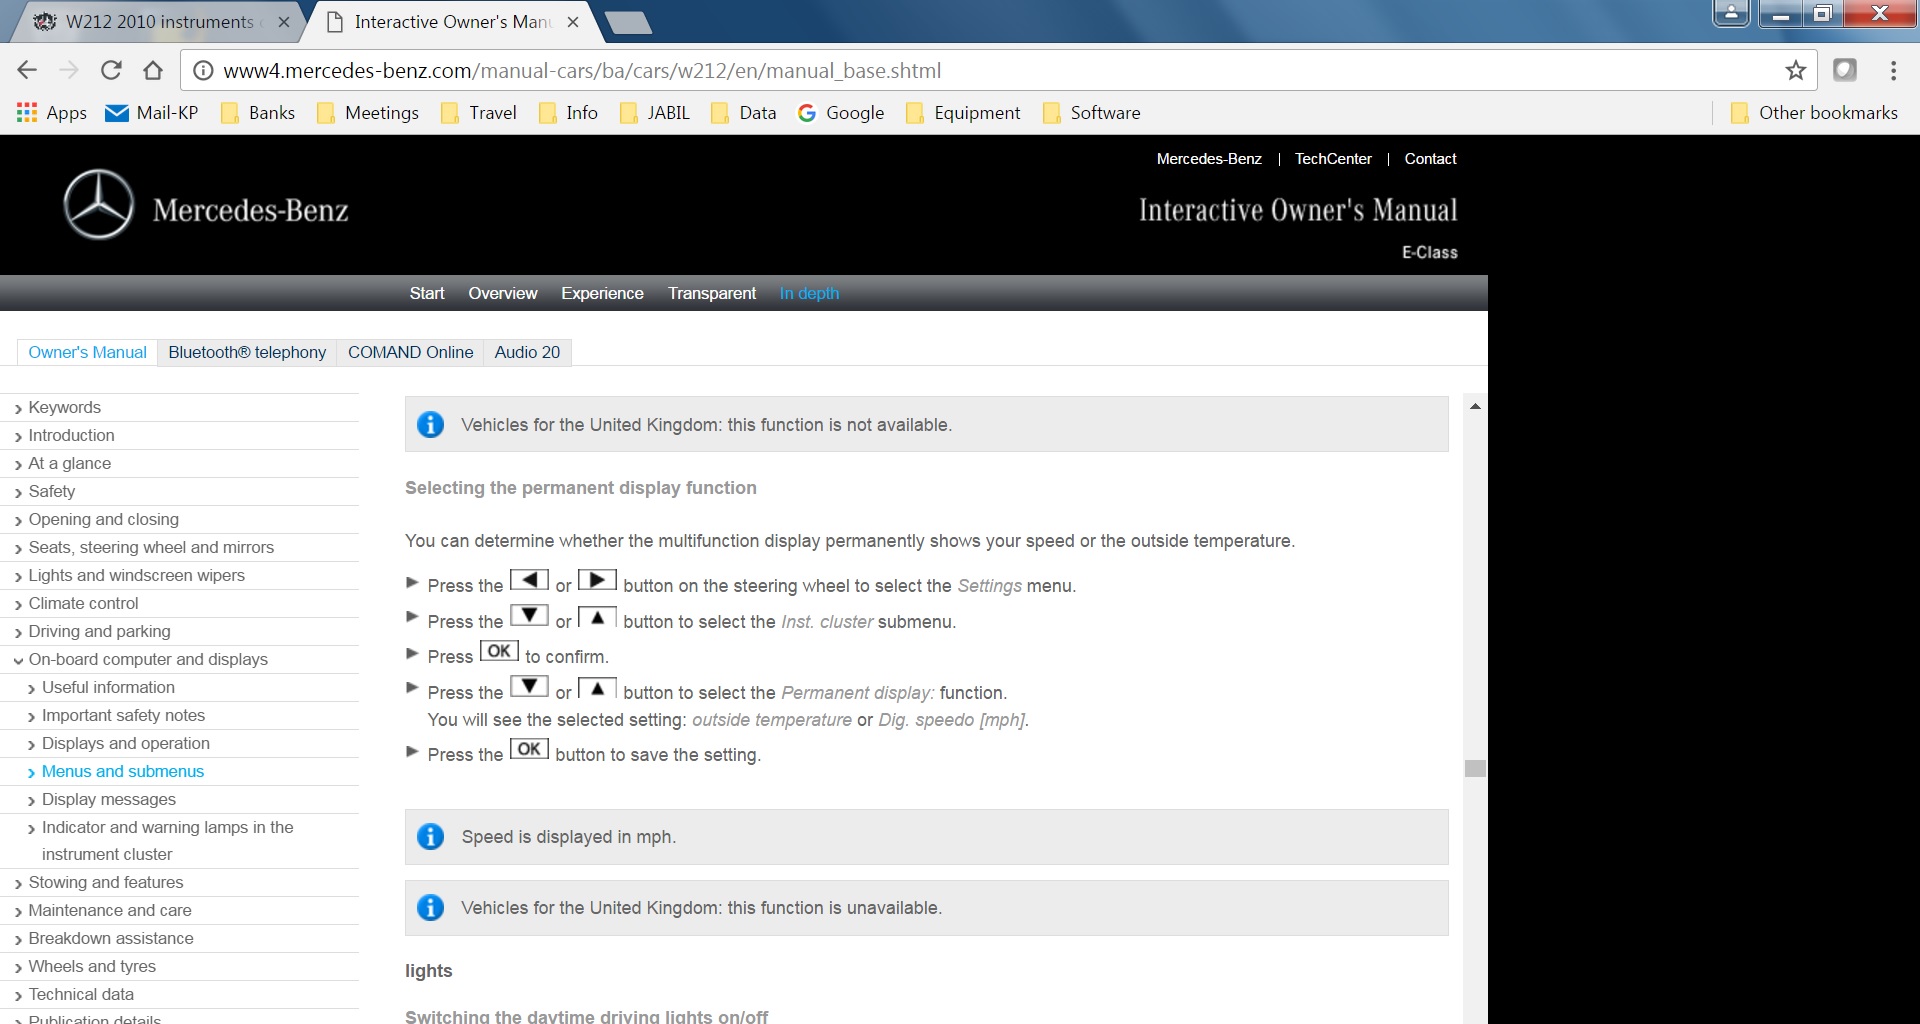1920x1024 pixels.
Task: Open the Apps grid shortcut
Action: pos(52,113)
